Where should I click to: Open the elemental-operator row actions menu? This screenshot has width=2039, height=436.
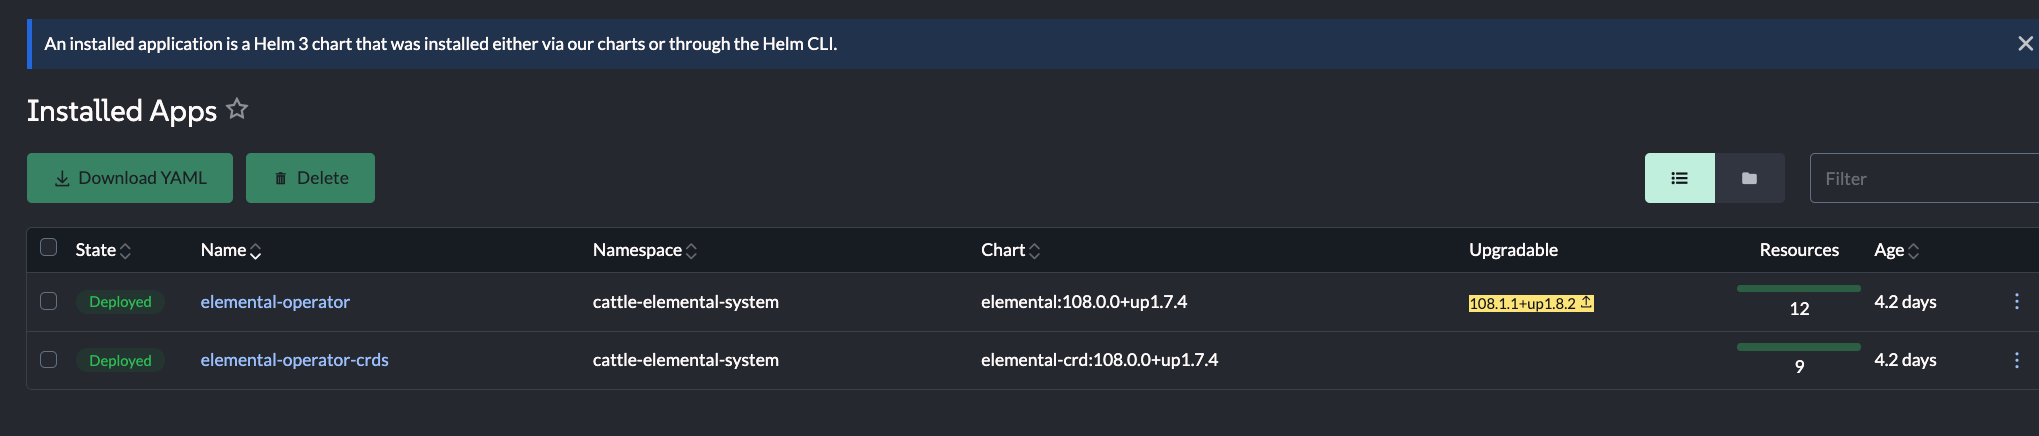tap(2016, 301)
